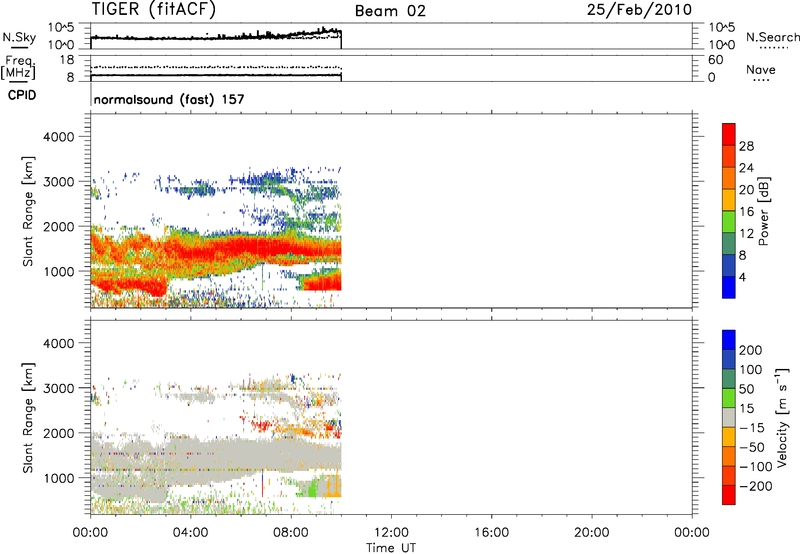Click the 4 label on Power color bar

coord(742,277)
